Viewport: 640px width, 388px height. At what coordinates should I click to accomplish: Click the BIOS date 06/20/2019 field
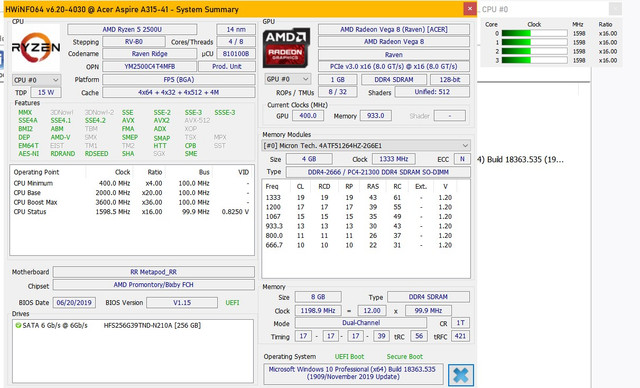74,303
